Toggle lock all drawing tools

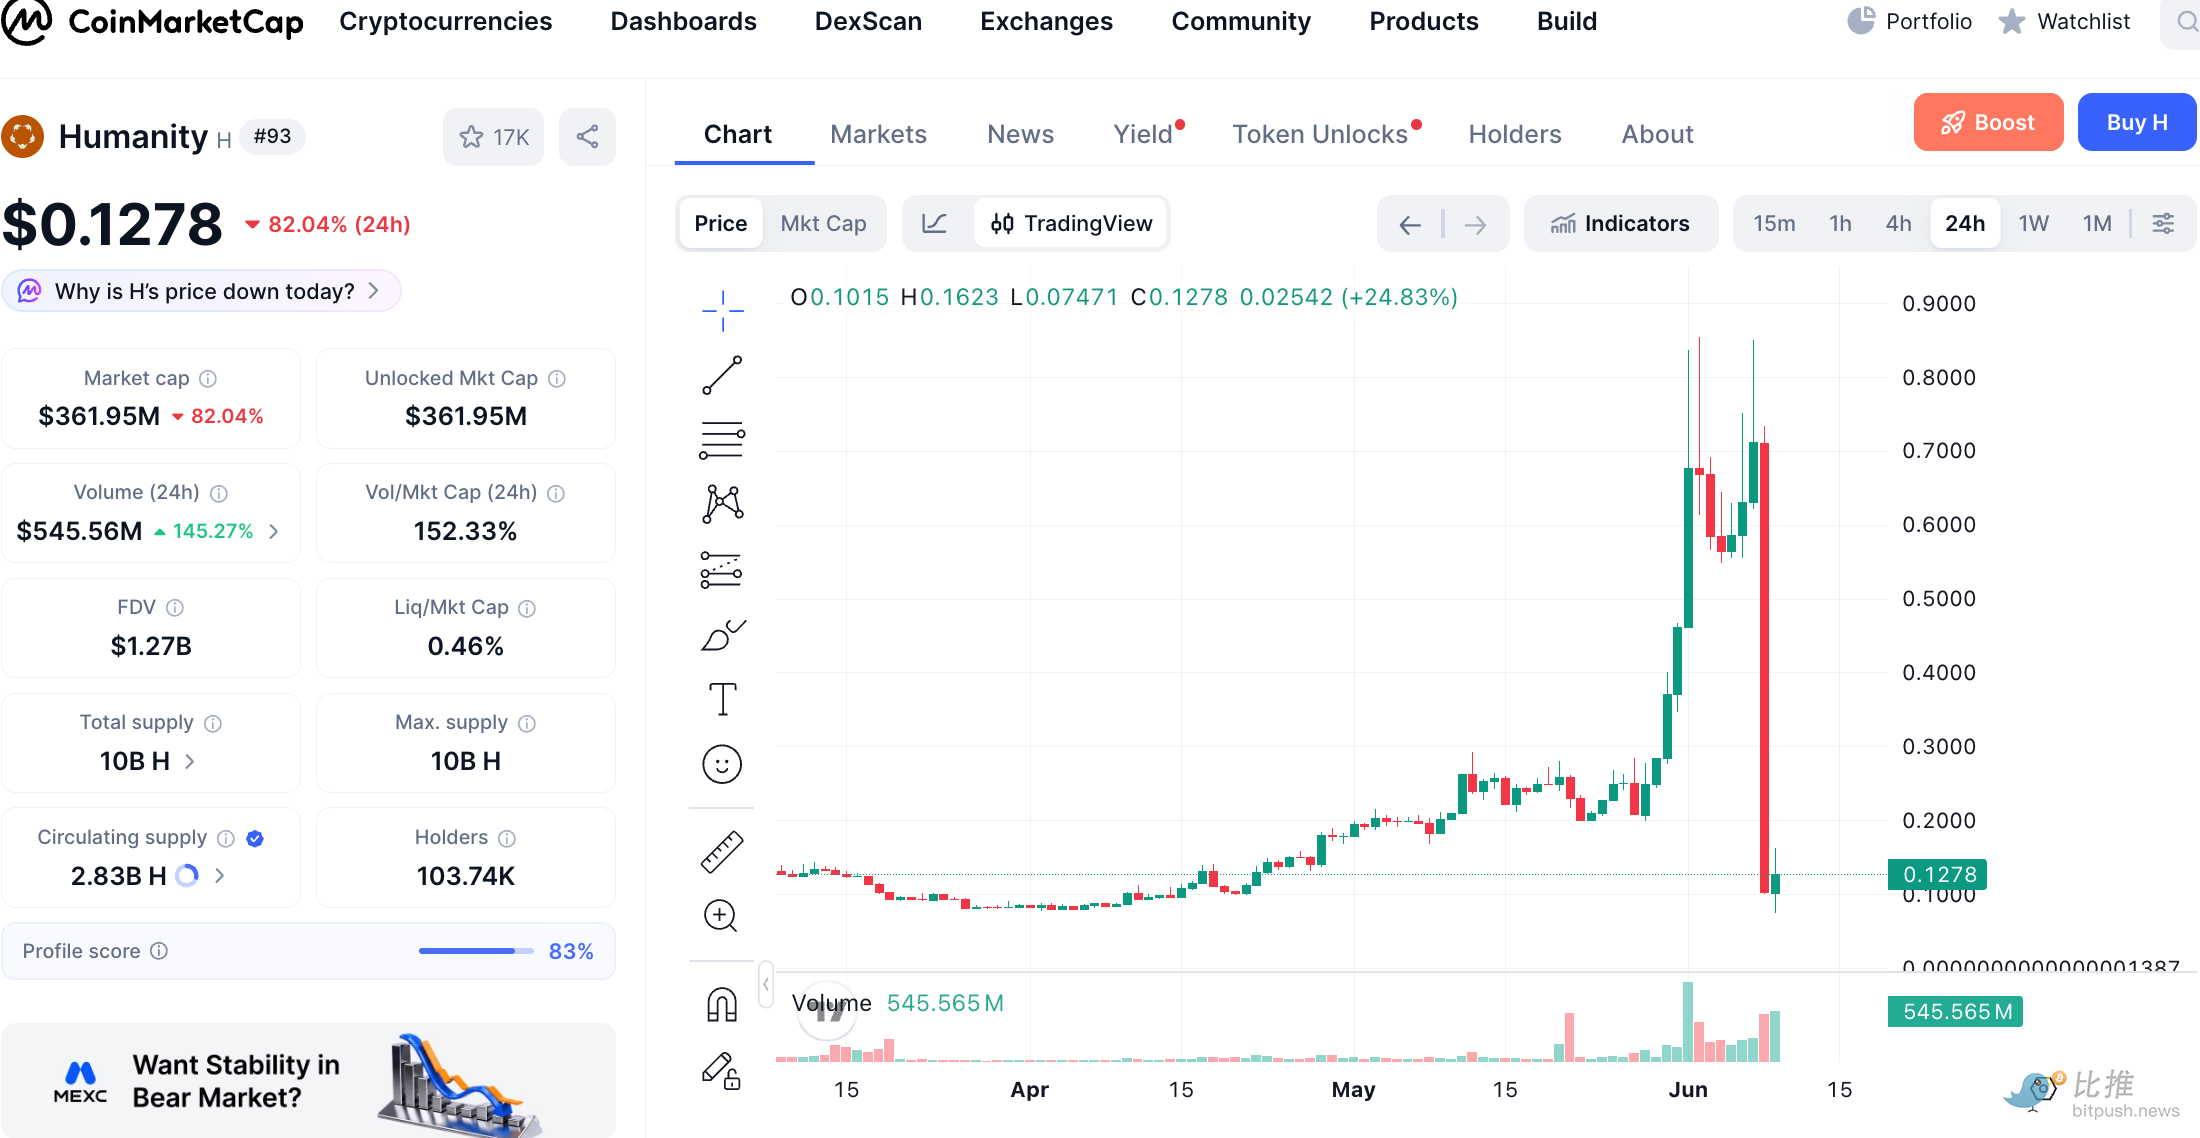click(722, 1070)
